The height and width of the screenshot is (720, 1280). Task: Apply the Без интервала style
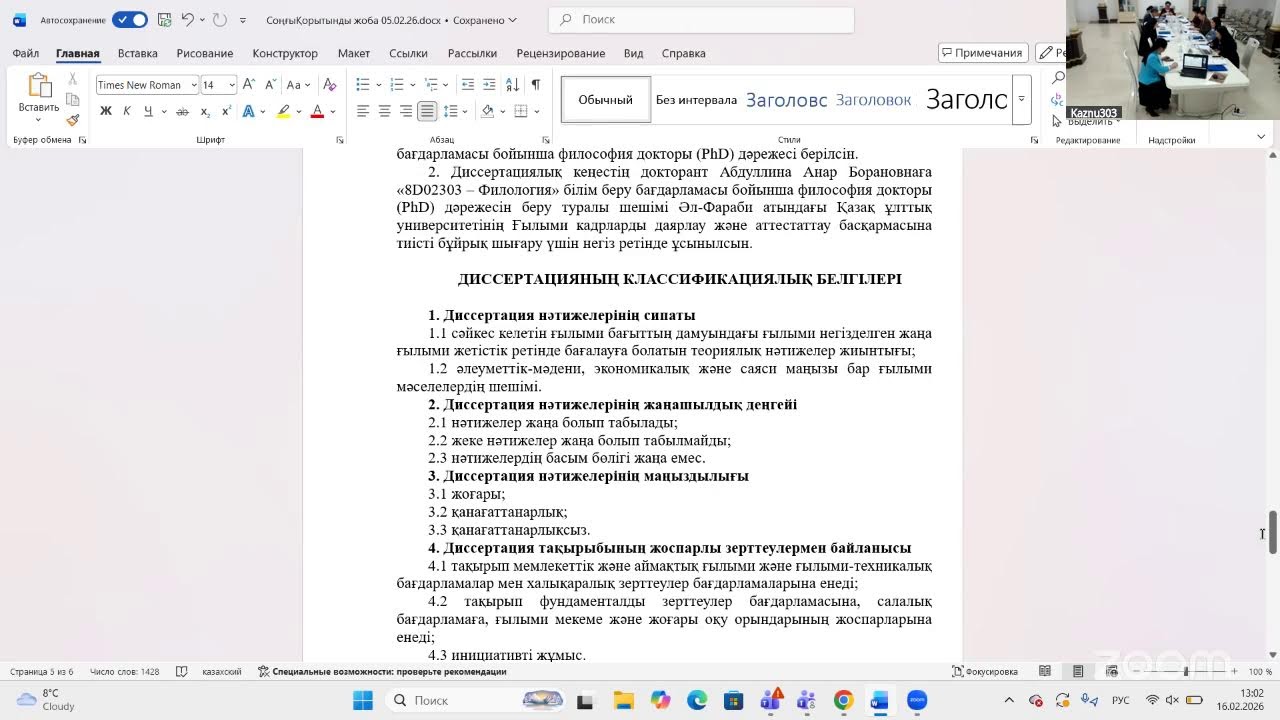click(x=696, y=100)
